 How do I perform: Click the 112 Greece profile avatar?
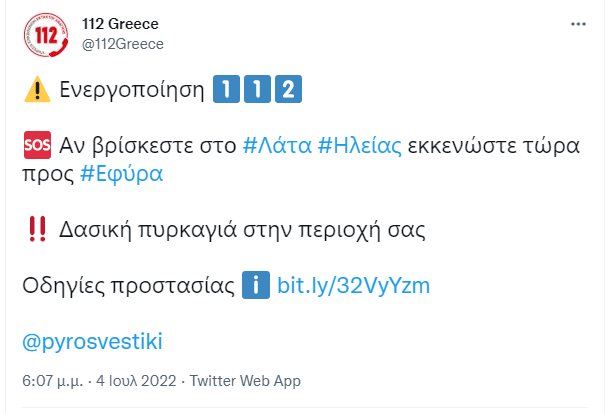click(45, 38)
